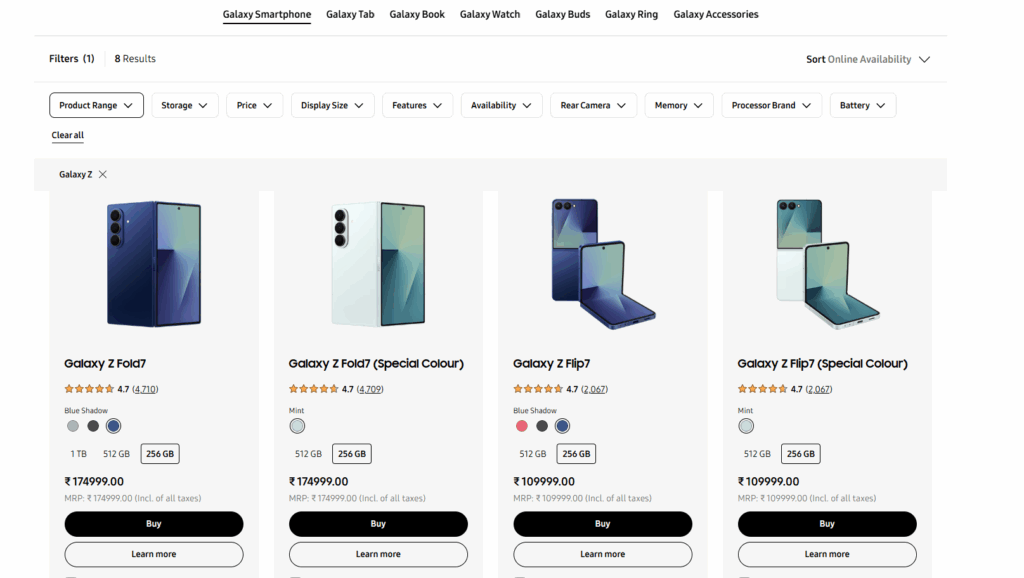Screen dimensions: 1024x578
Task: Remove the Galaxy Z filter chip
Action: (x=103, y=174)
